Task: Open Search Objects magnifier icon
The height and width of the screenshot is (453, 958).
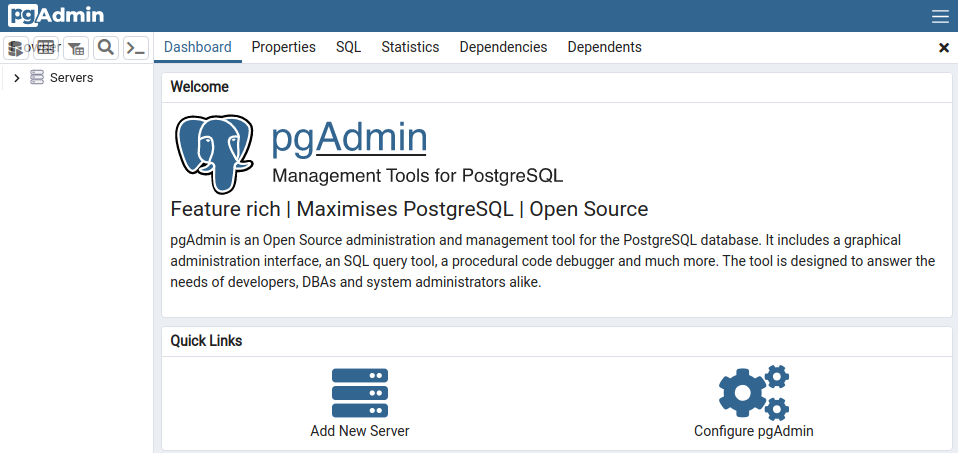Action: coord(106,48)
